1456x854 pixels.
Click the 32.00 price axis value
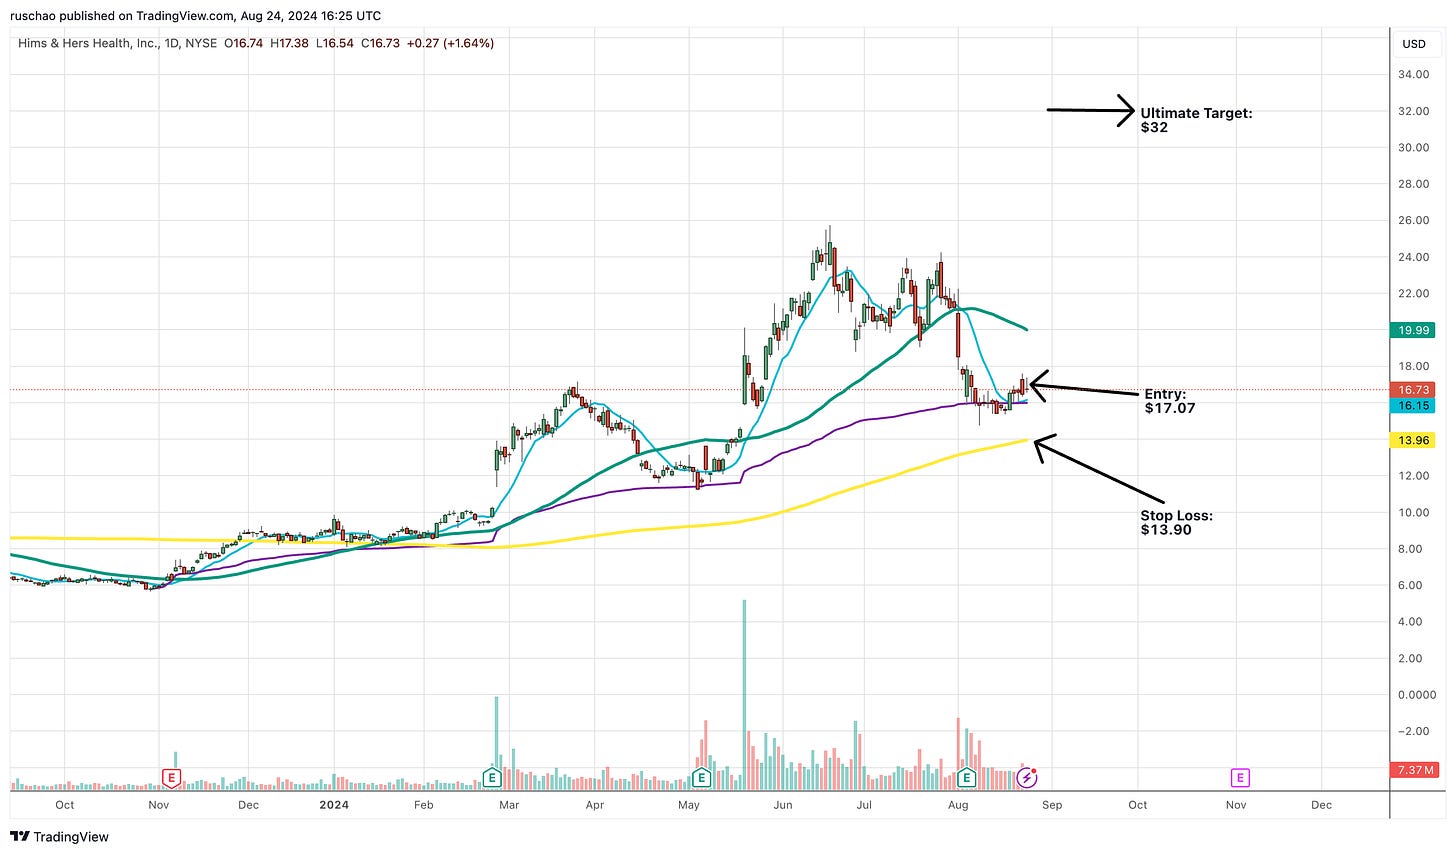(x=1413, y=111)
